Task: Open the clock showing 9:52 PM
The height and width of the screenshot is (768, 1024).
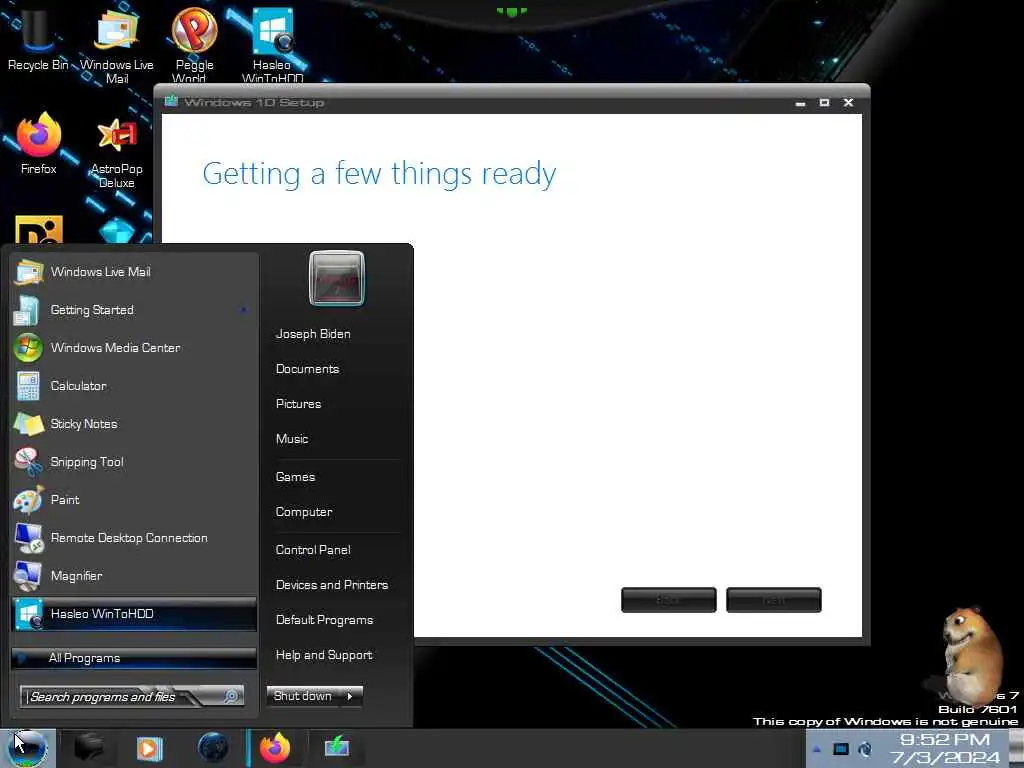Action: [x=944, y=749]
